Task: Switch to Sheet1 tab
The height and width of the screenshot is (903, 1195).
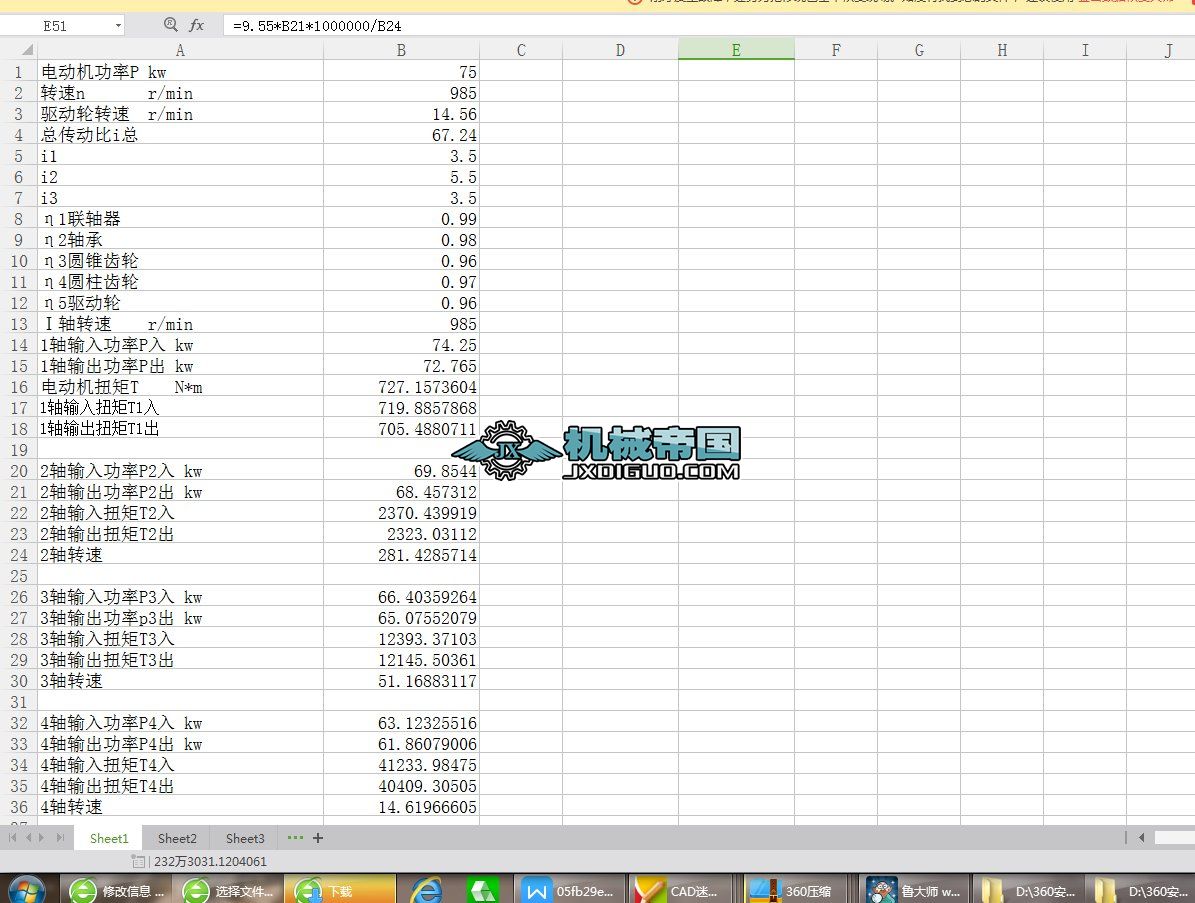Action: click(109, 838)
